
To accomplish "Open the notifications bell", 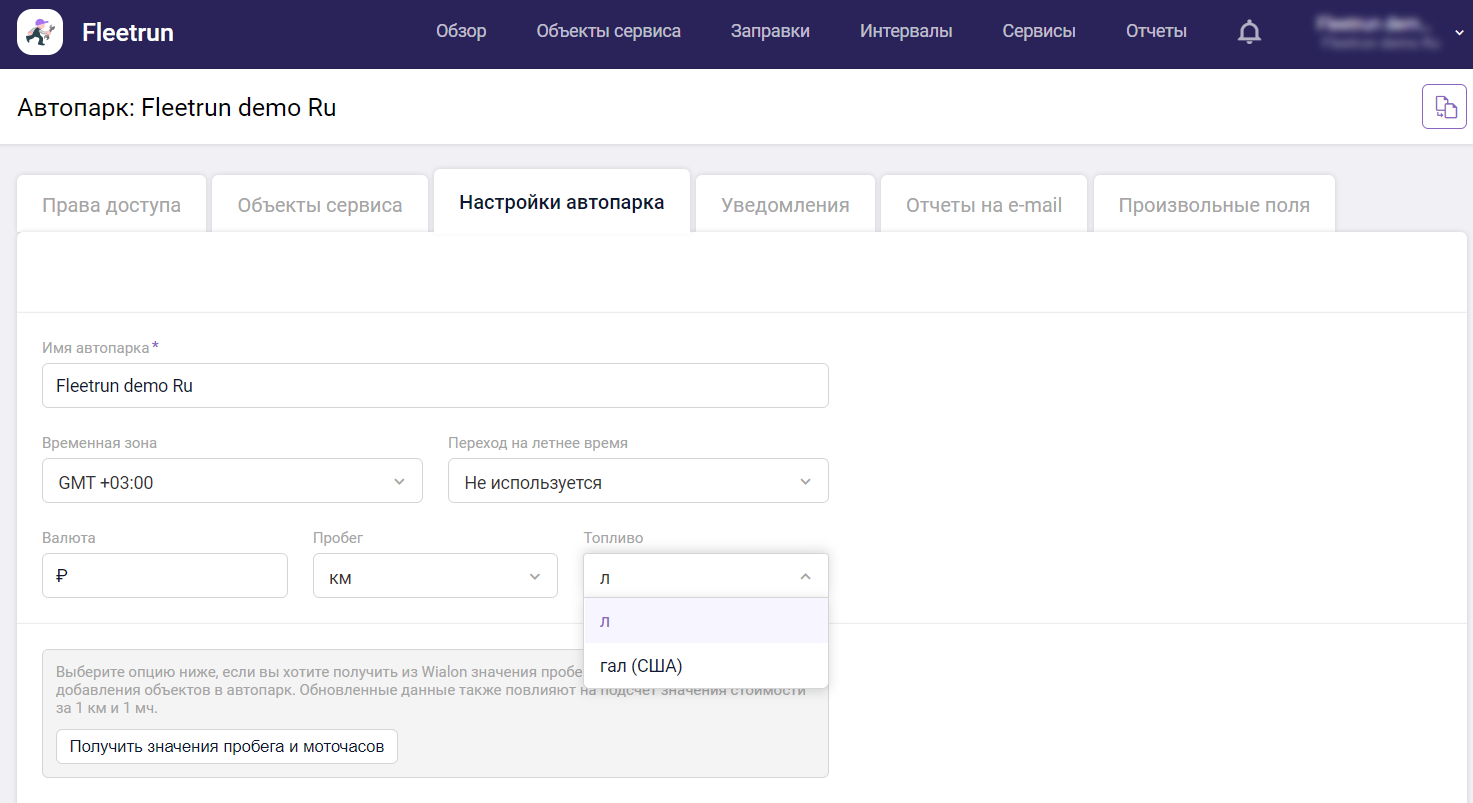I will (1249, 32).
